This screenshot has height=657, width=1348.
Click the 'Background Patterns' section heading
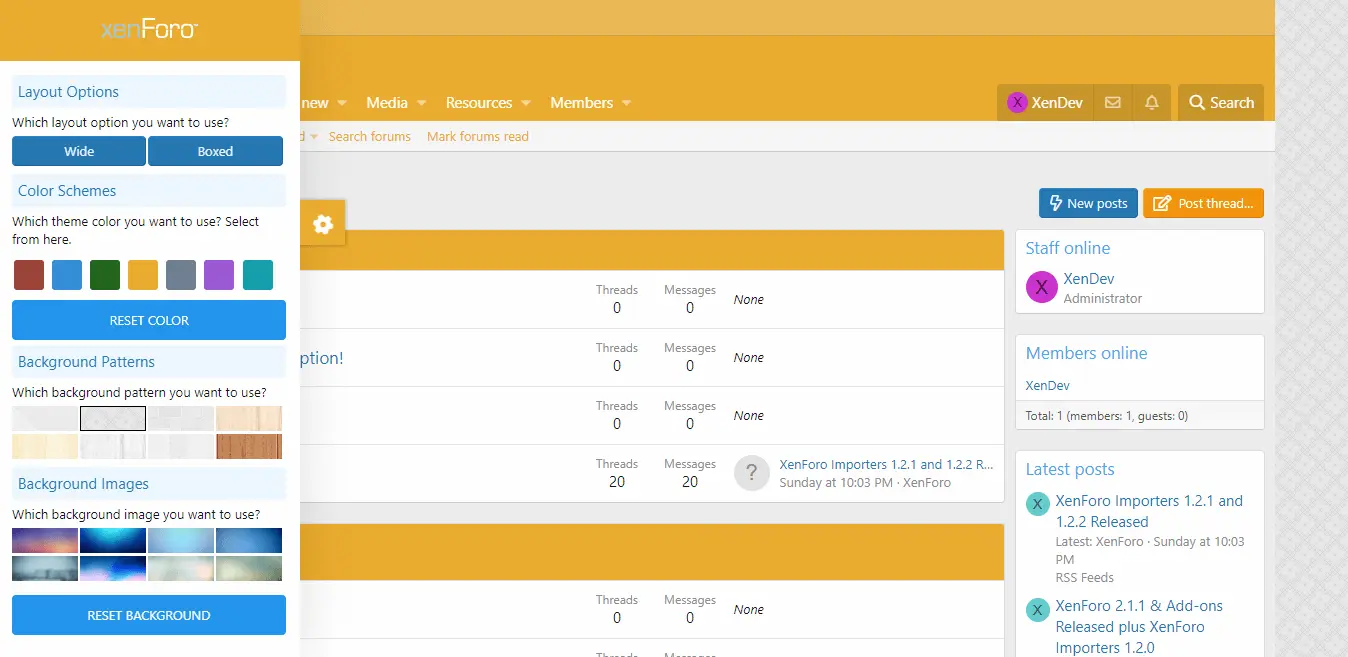(x=86, y=362)
